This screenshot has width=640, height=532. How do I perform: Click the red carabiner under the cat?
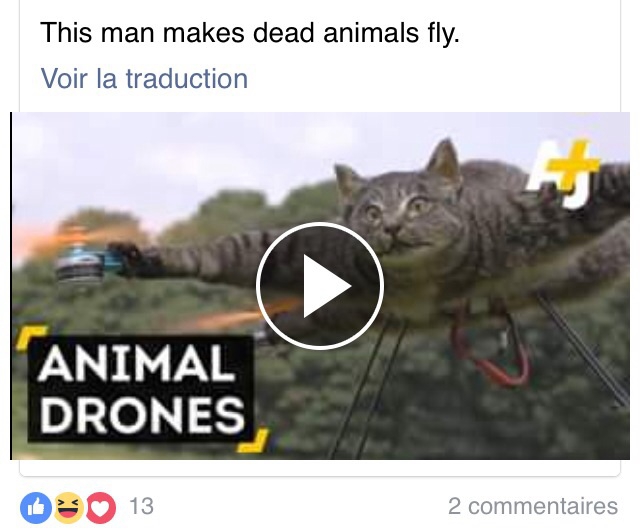coord(492,347)
